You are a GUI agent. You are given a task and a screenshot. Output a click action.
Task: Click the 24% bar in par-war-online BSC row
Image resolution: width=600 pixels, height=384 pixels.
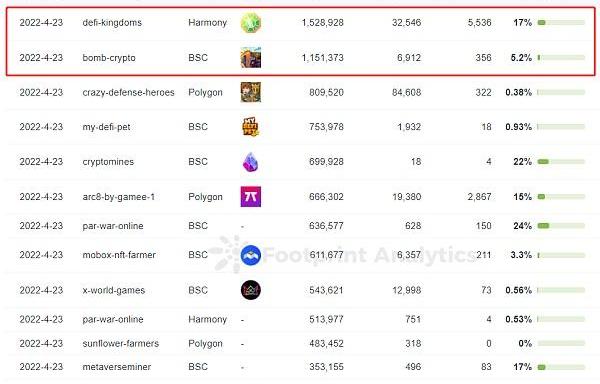pos(561,226)
